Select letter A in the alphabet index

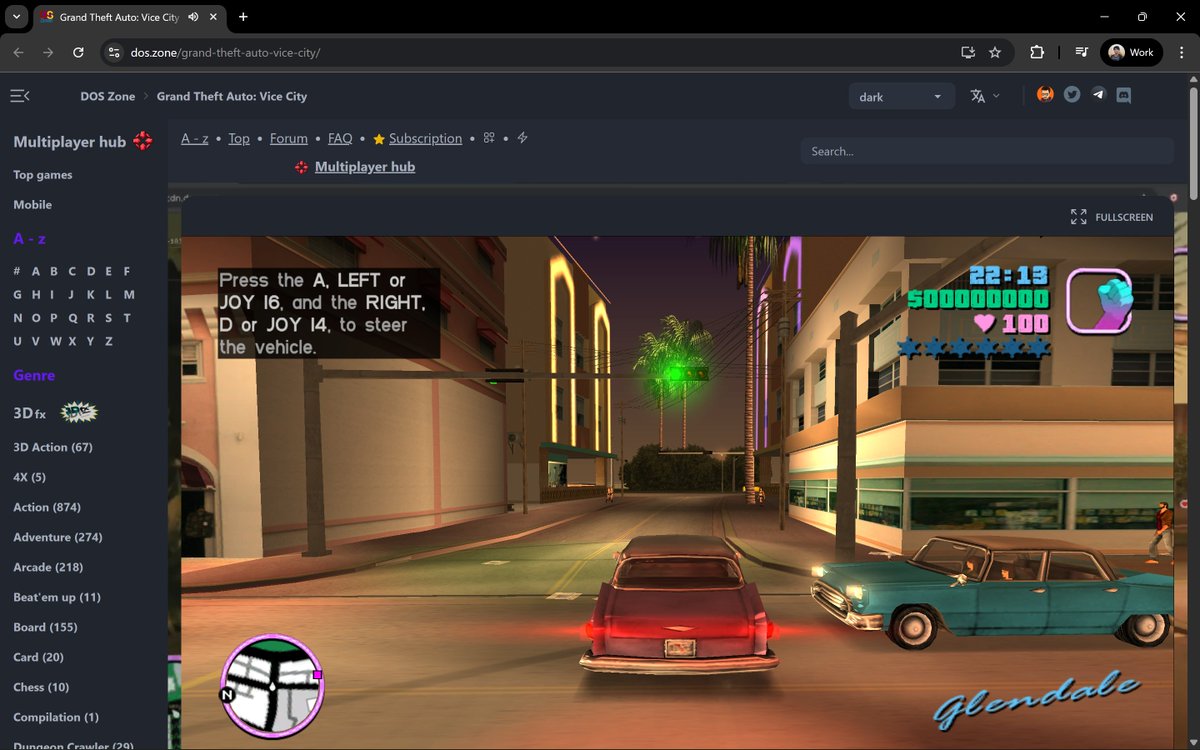click(36, 271)
